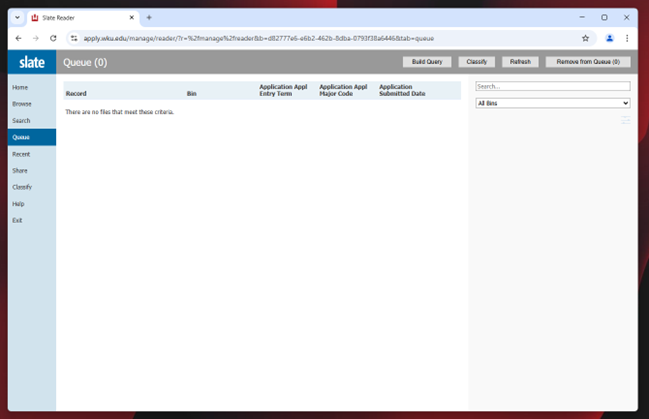The image size is (649, 419).
Task: Open a new browser tab
Action: click(149, 17)
